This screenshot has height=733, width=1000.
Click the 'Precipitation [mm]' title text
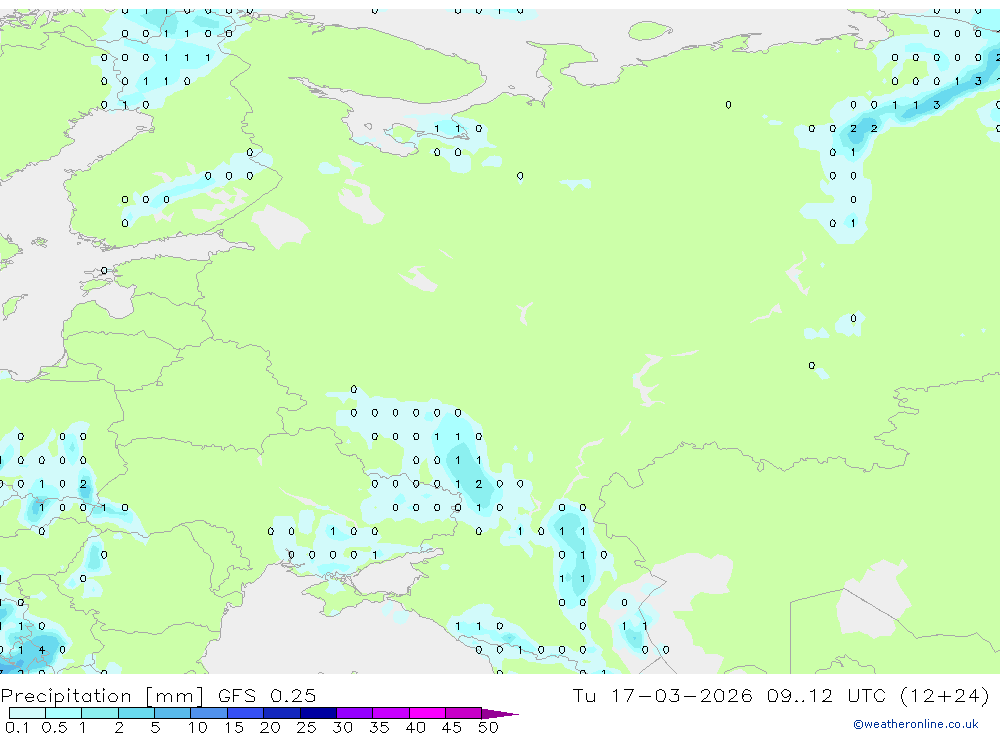pos(102,695)
